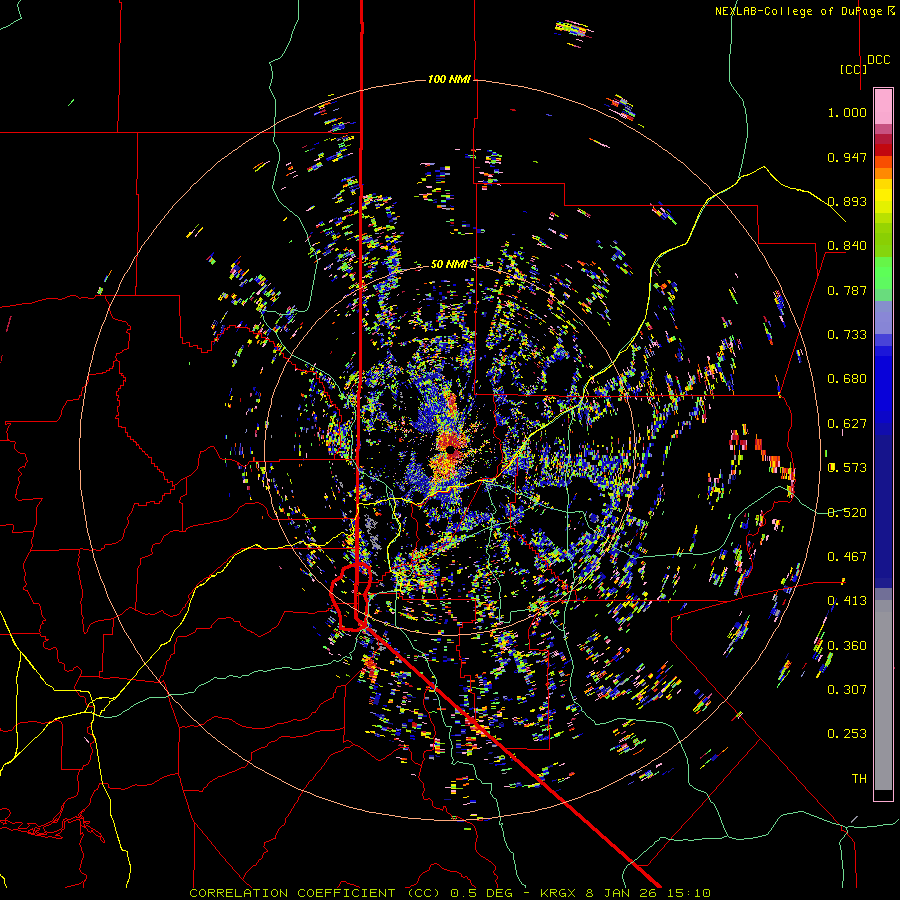Click the 100 NMI range ring label

click(x=449, y=79)
